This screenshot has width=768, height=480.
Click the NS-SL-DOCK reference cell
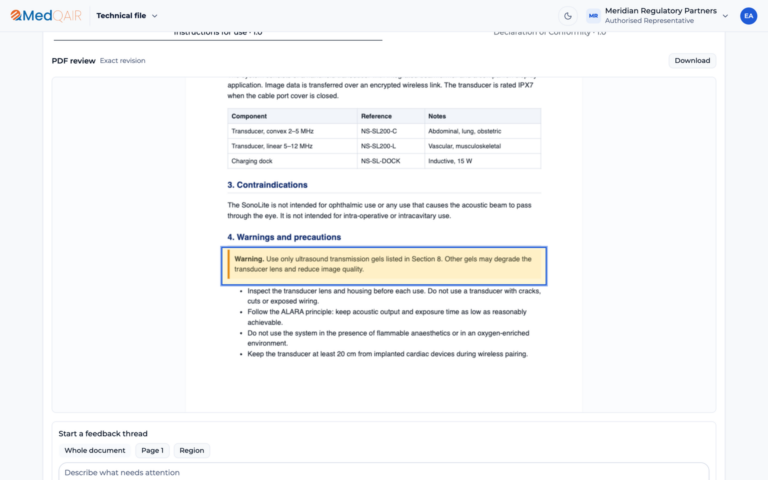391,161
